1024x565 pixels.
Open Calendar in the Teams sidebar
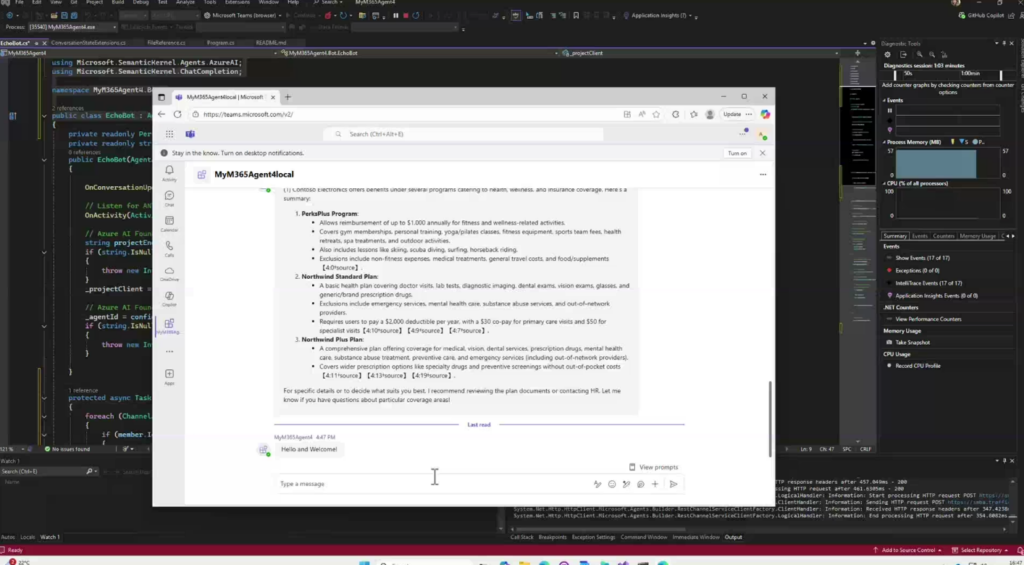(x=169, y=223)
